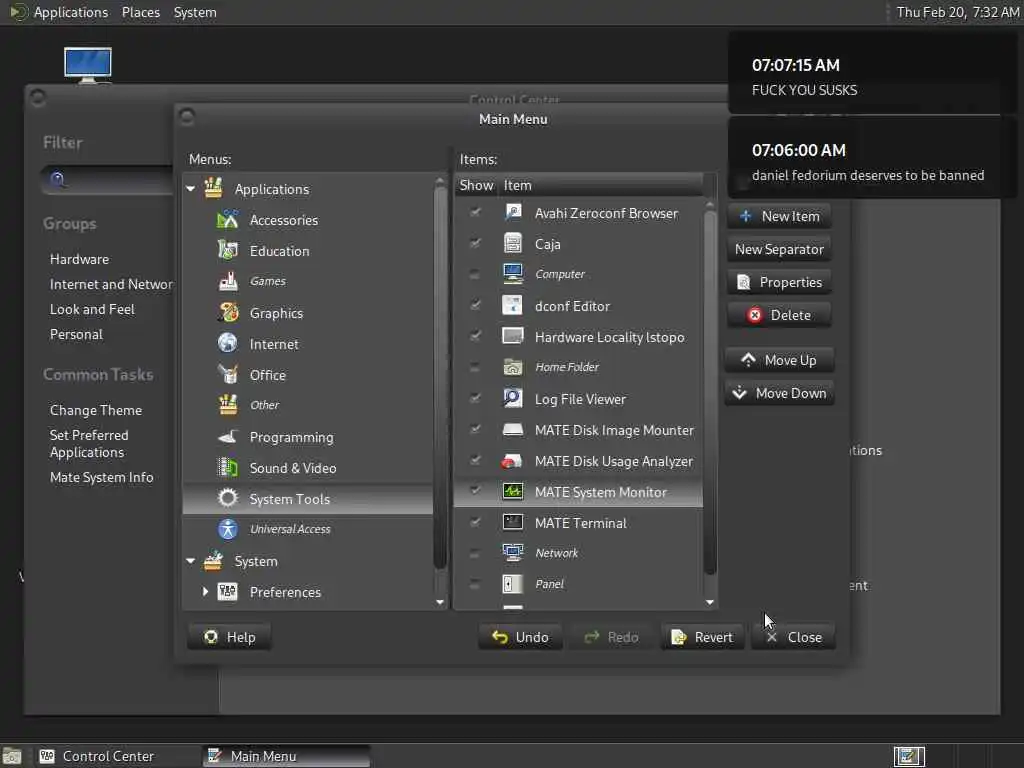
Task: Click the Universal Access icon
Action: 227,529
